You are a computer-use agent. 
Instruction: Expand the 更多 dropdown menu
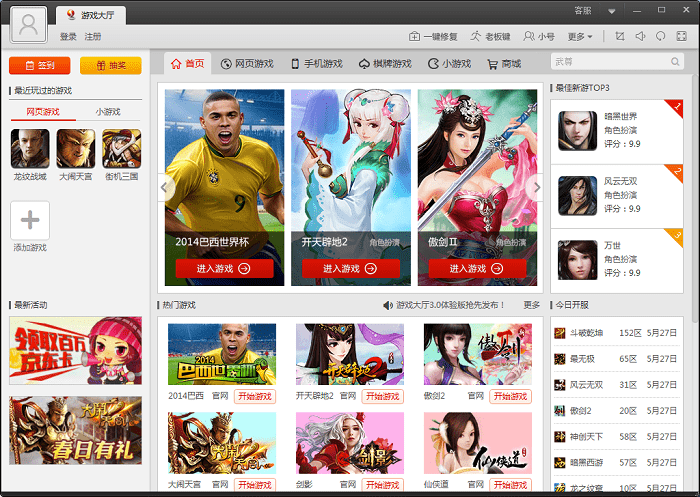pos(580,37)
